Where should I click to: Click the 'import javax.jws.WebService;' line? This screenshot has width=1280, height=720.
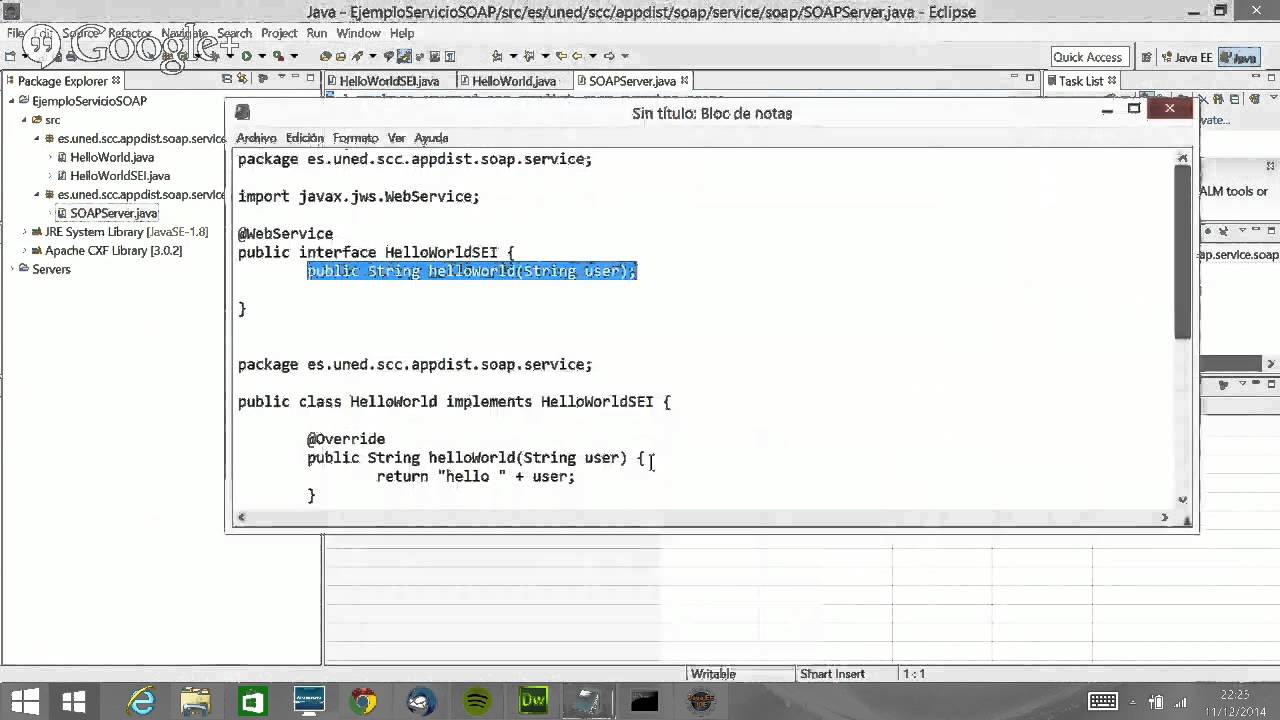[x=359, y=197]
